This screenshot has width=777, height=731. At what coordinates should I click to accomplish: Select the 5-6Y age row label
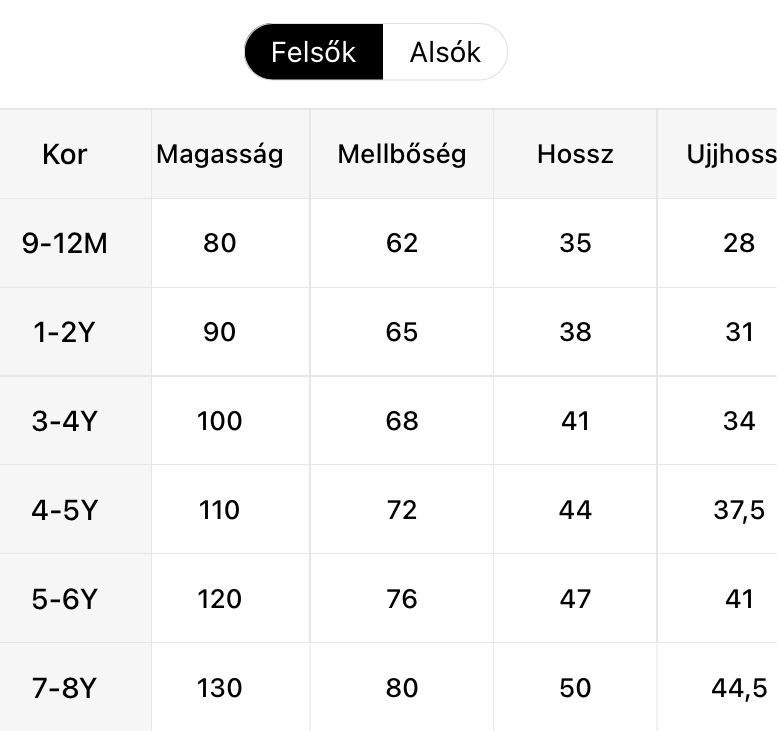click(x=65, y=599)
